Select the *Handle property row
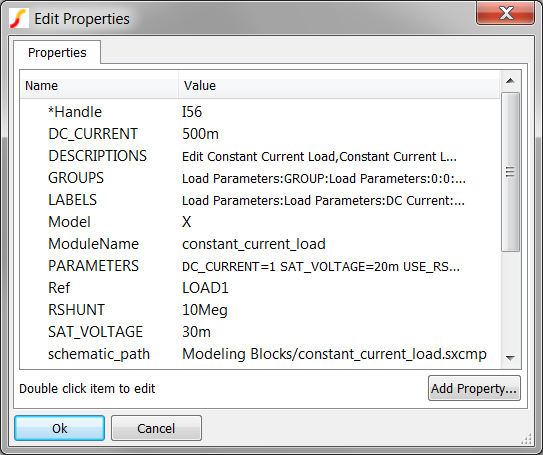 260,112
